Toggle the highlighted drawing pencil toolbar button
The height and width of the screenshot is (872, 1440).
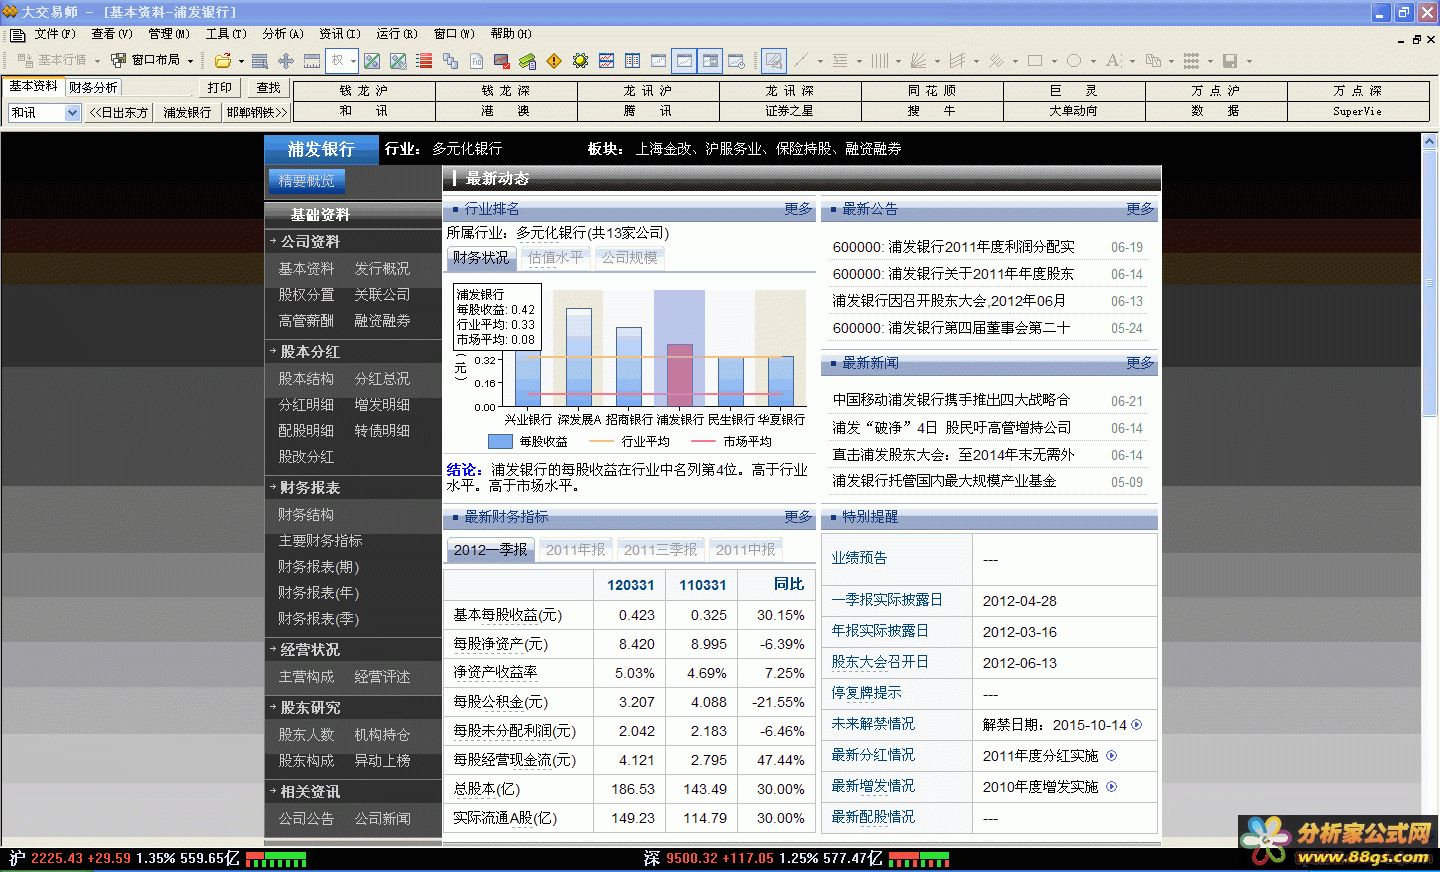[773, 61]
